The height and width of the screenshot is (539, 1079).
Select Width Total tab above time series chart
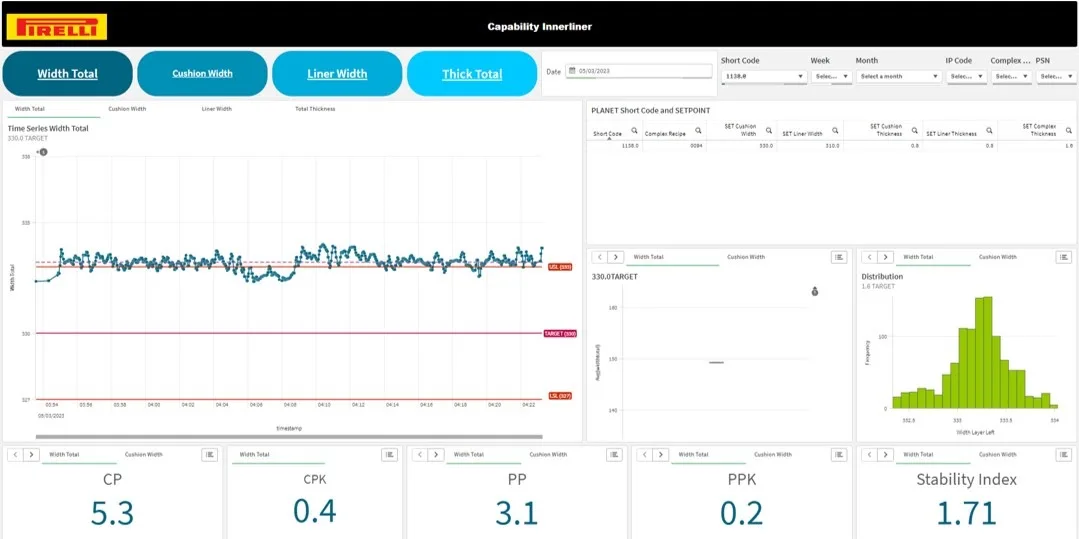pyautogui.click(x=30, y=109)
